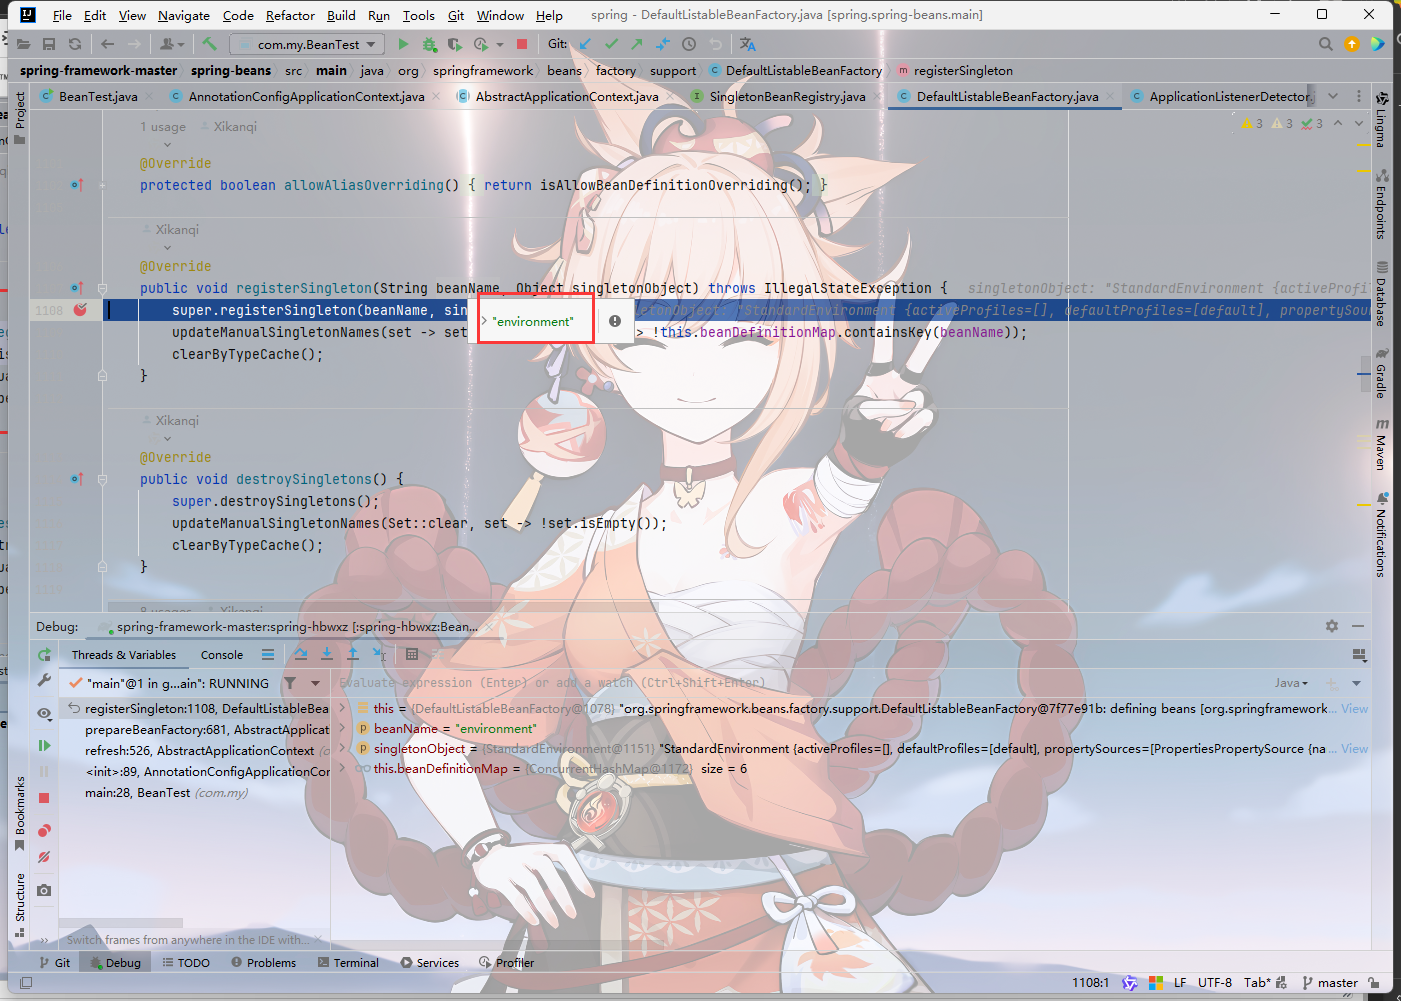This screenshot has width=1401, height=1001.
Task: Open the Services tool window
Action: pos(430,963)
